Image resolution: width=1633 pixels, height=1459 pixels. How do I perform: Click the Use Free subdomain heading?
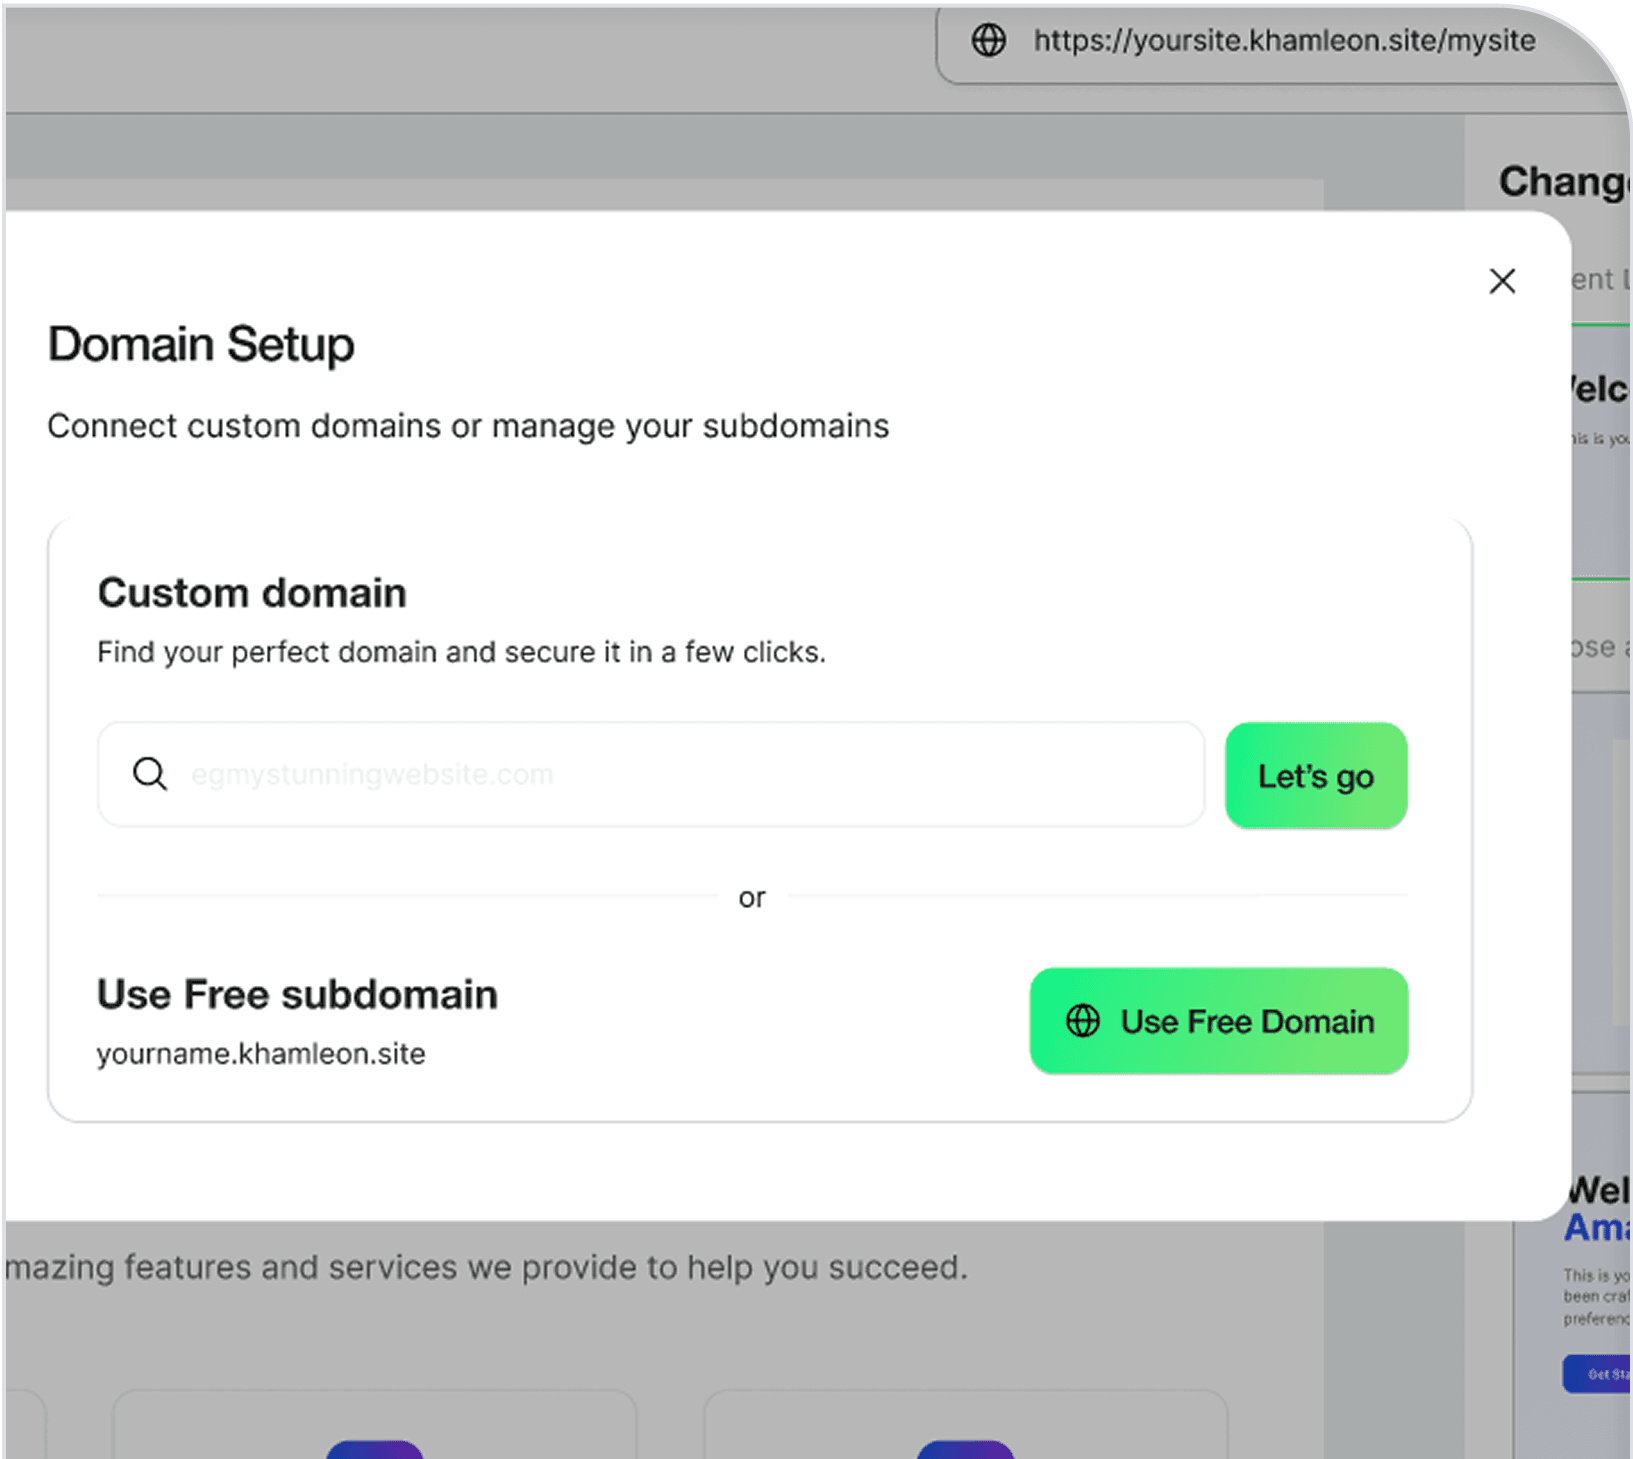pyautogui.click(x=297, y=993)
